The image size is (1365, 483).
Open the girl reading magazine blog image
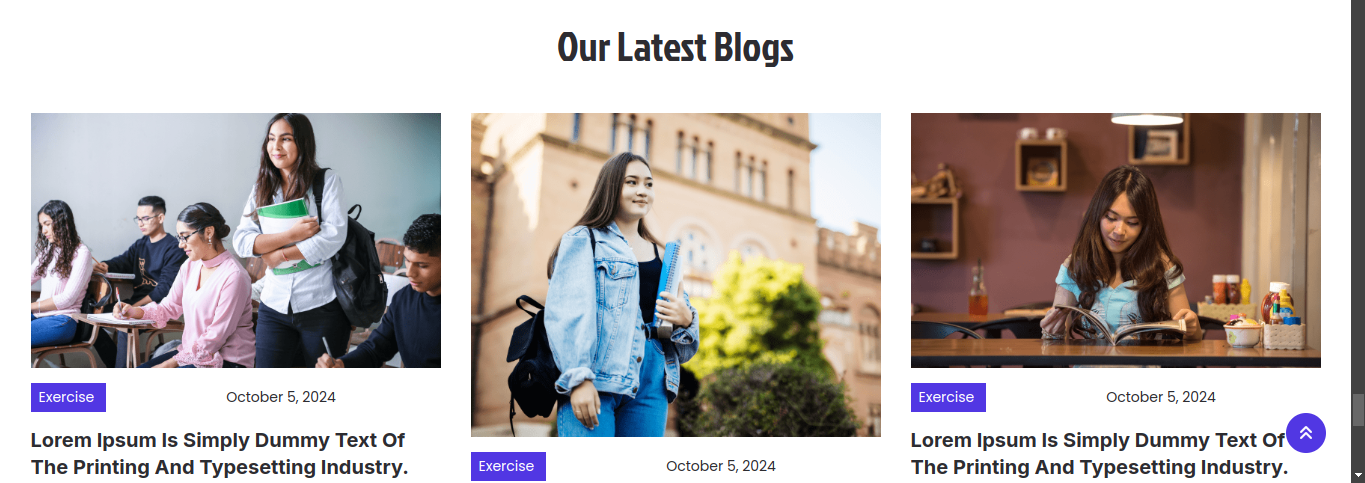click(x=1116, y=240)
